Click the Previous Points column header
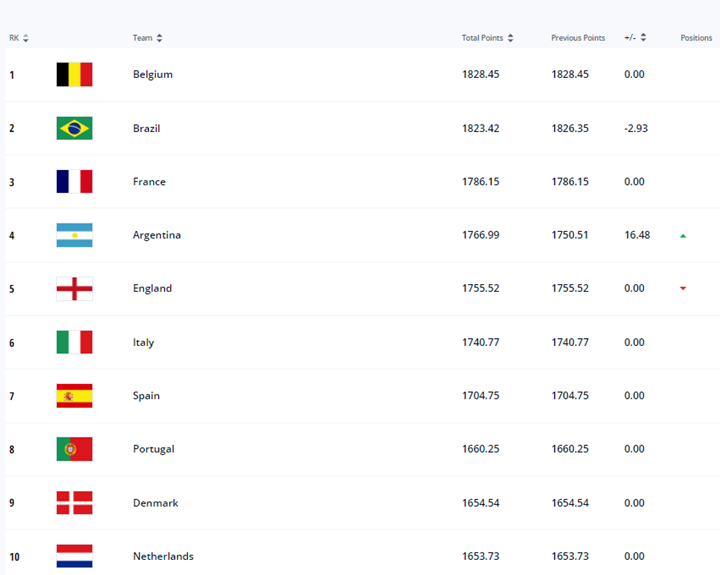The image size is (720, 575). [x=578, y=38]
